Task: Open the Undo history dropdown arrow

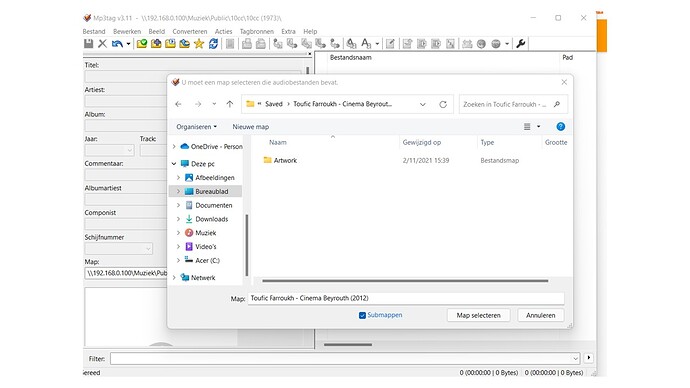Action: tap(128, 44)
